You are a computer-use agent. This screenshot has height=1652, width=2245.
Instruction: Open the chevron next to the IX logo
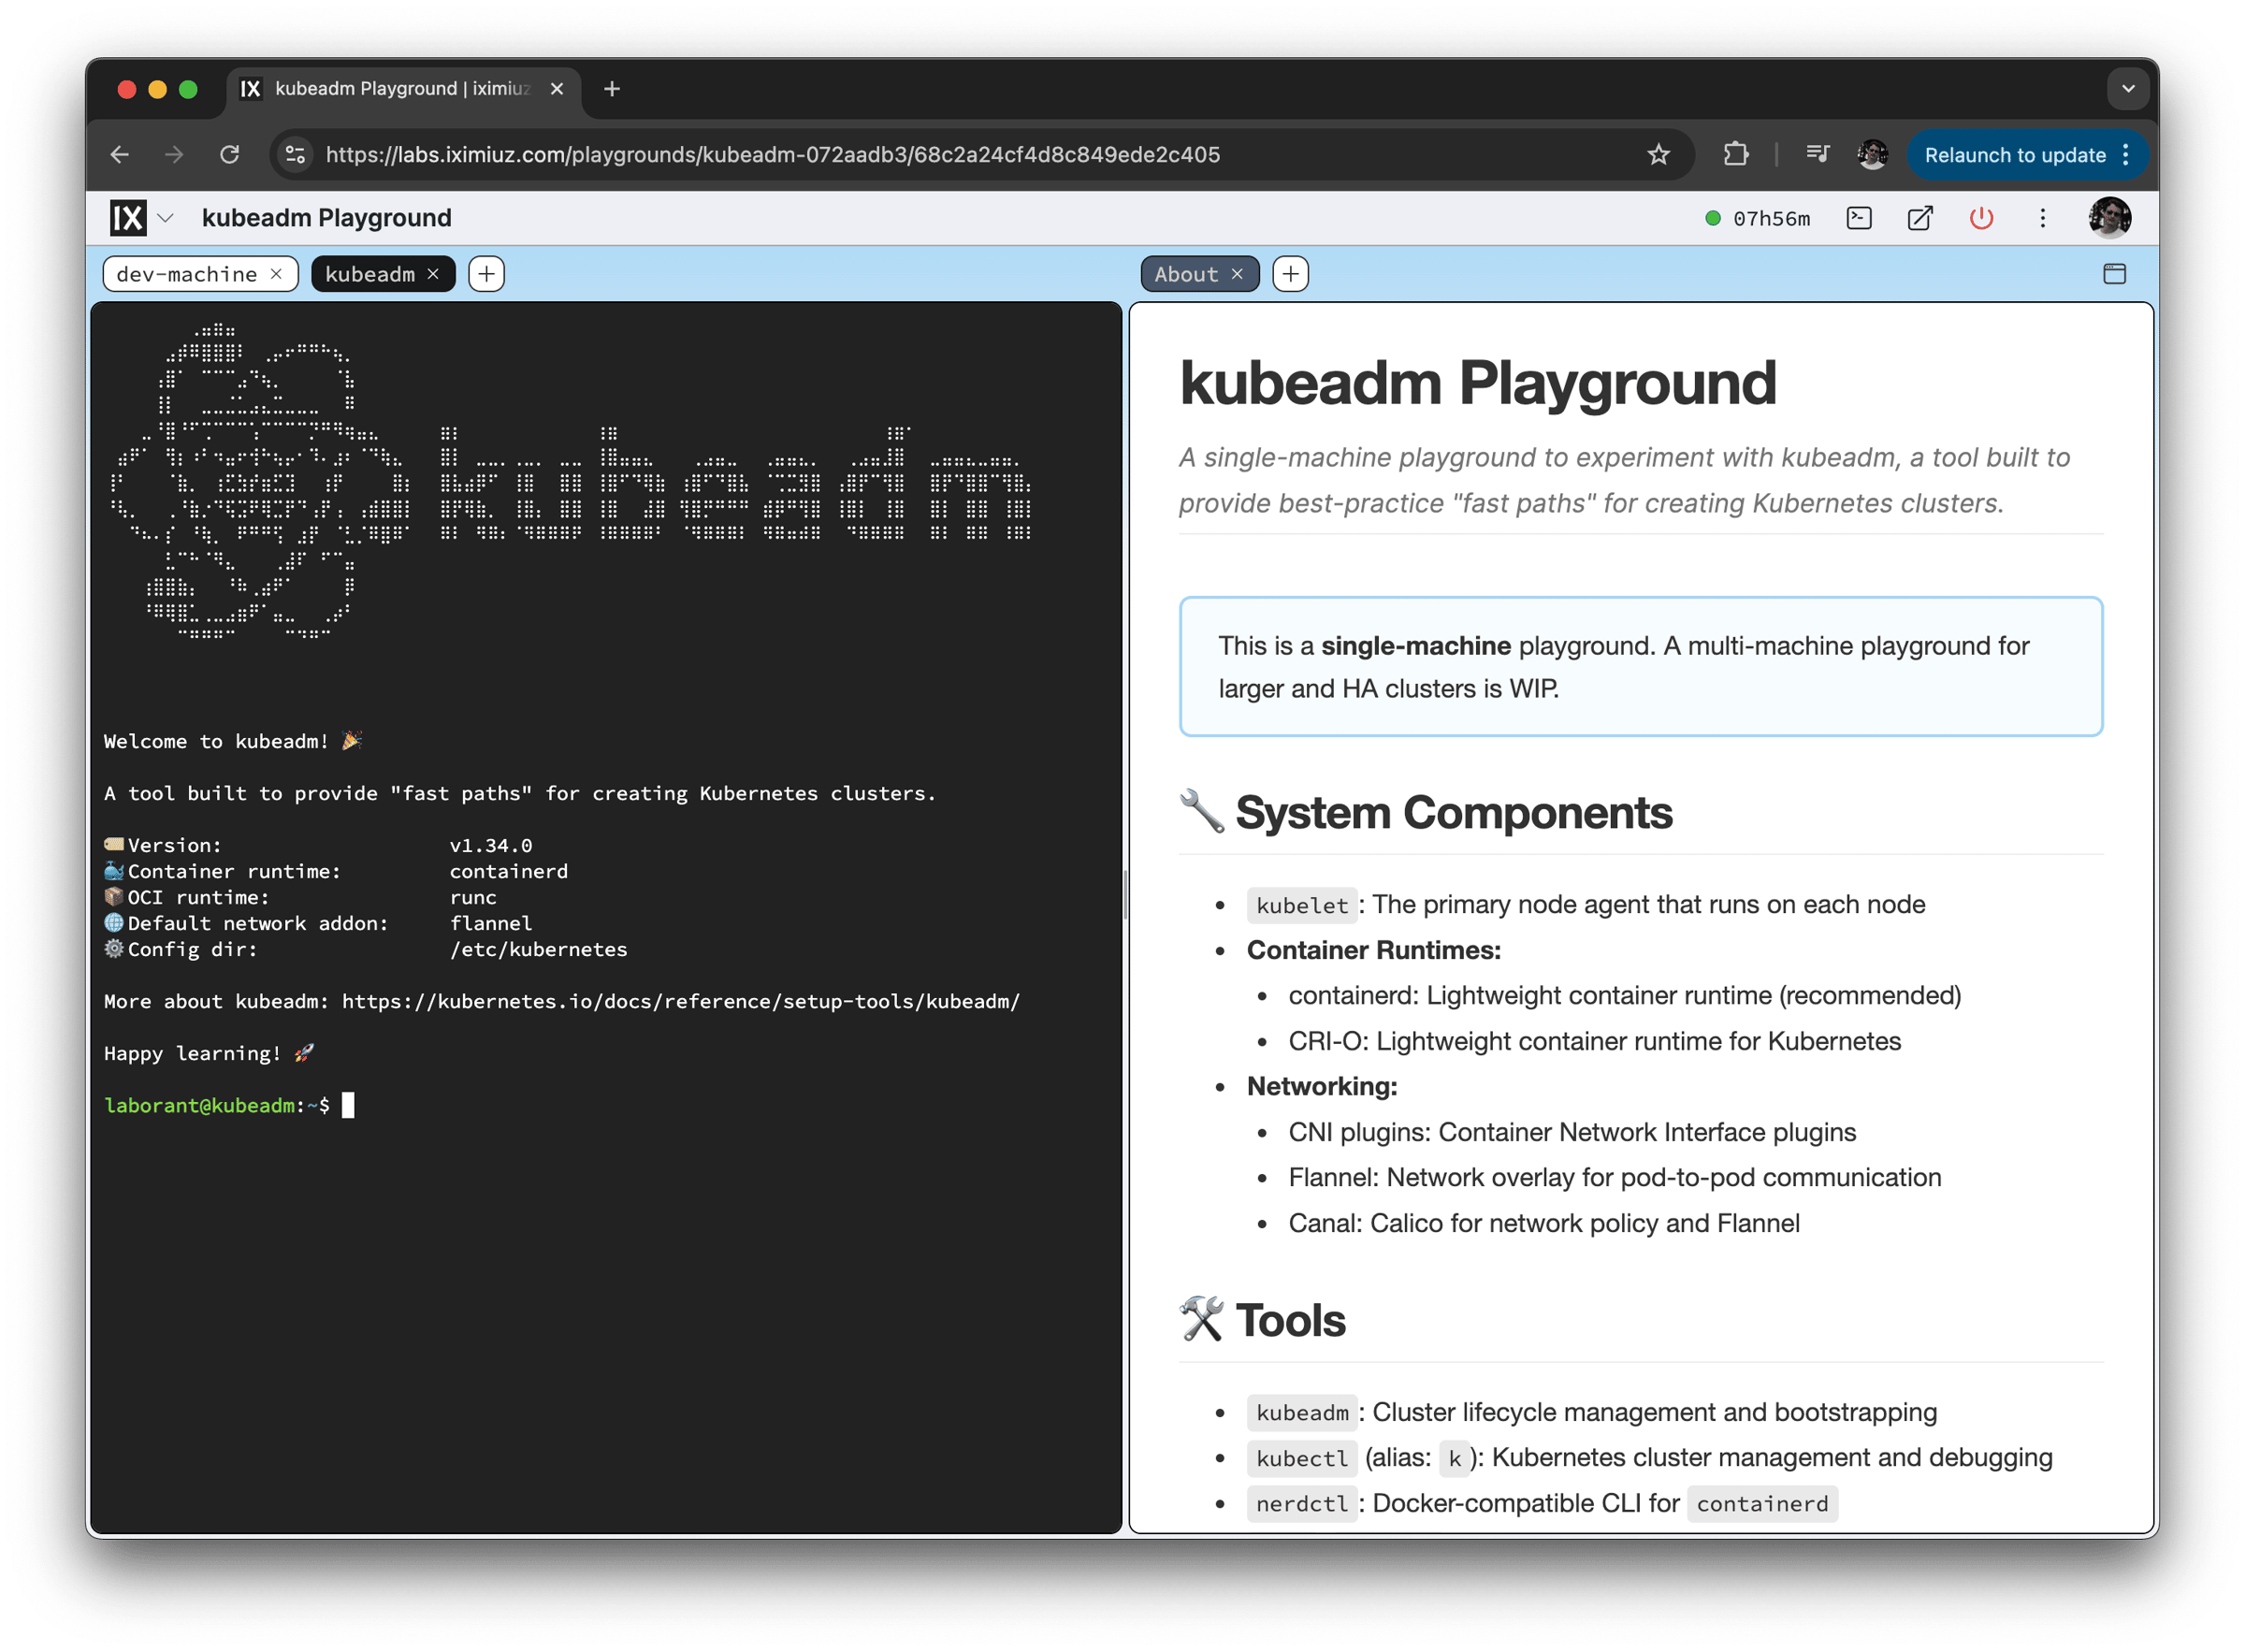click(x=165, y=218)
